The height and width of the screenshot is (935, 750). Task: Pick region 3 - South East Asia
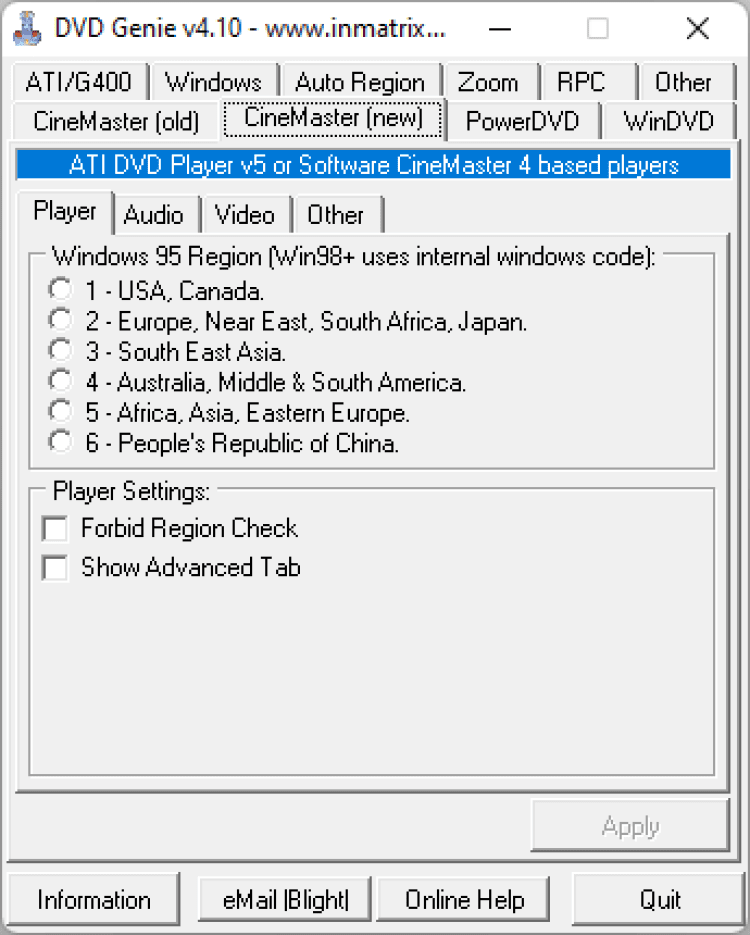[167, 351]
